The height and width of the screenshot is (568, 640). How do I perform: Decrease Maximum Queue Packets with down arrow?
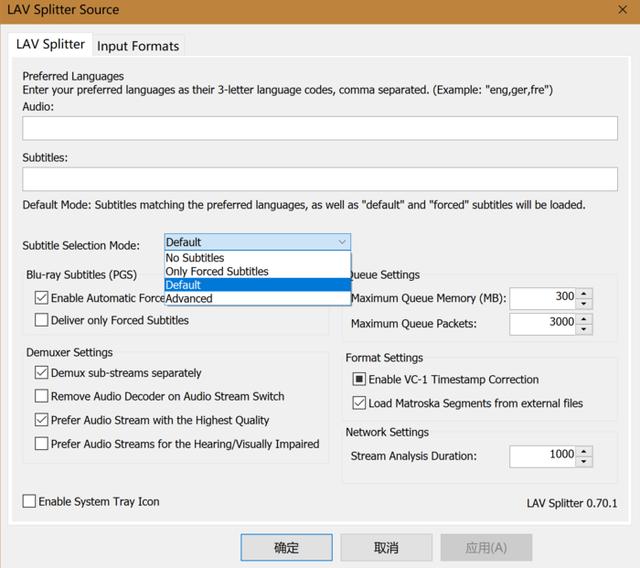tap(584, 329)
